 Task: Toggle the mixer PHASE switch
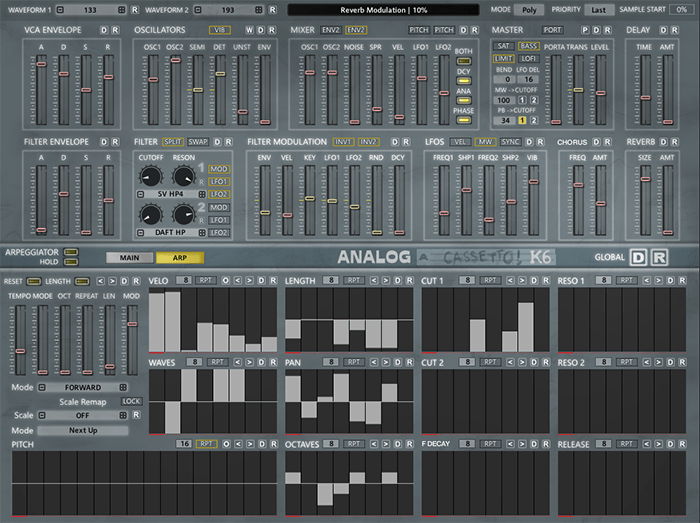(x=463, y=120)
